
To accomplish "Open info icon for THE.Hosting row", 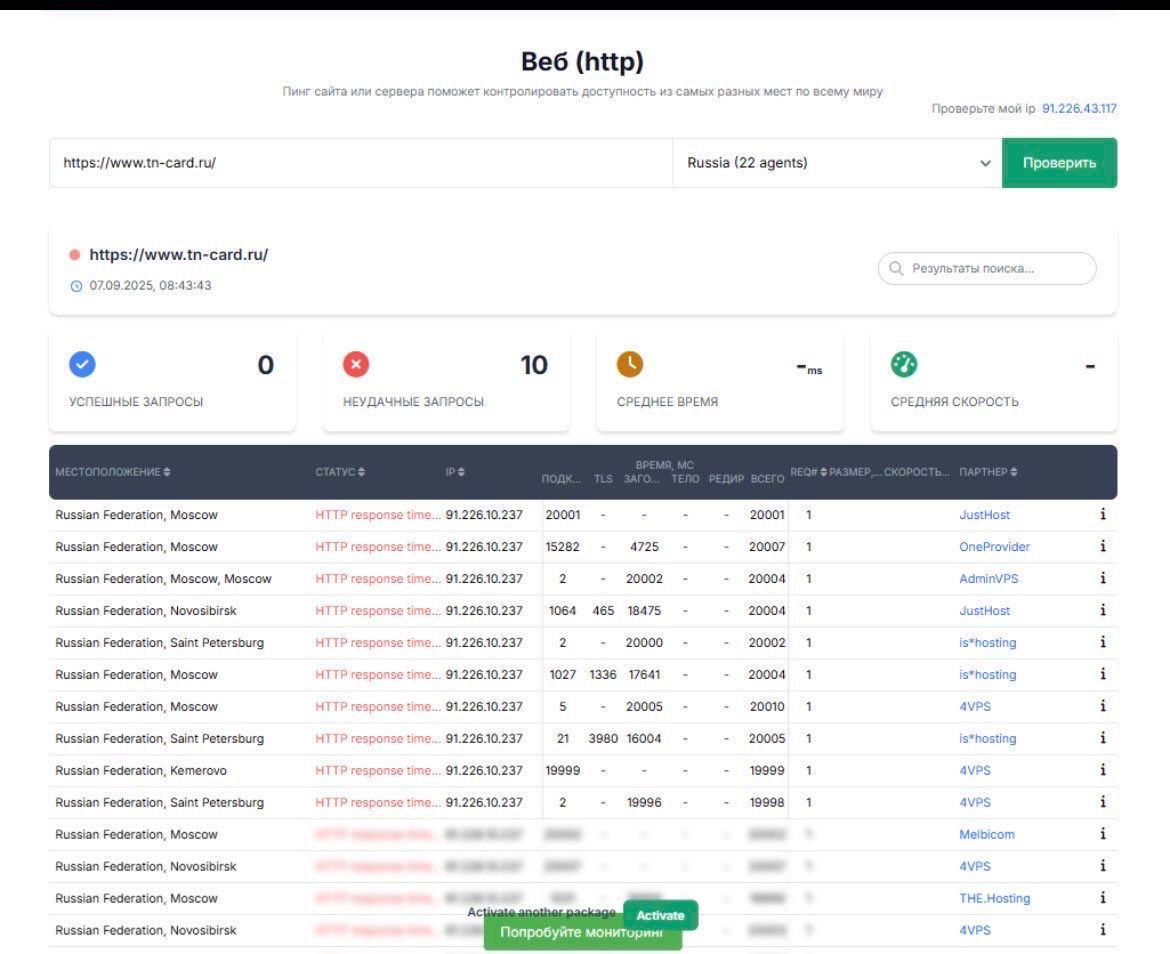I will coord(1102,899).
